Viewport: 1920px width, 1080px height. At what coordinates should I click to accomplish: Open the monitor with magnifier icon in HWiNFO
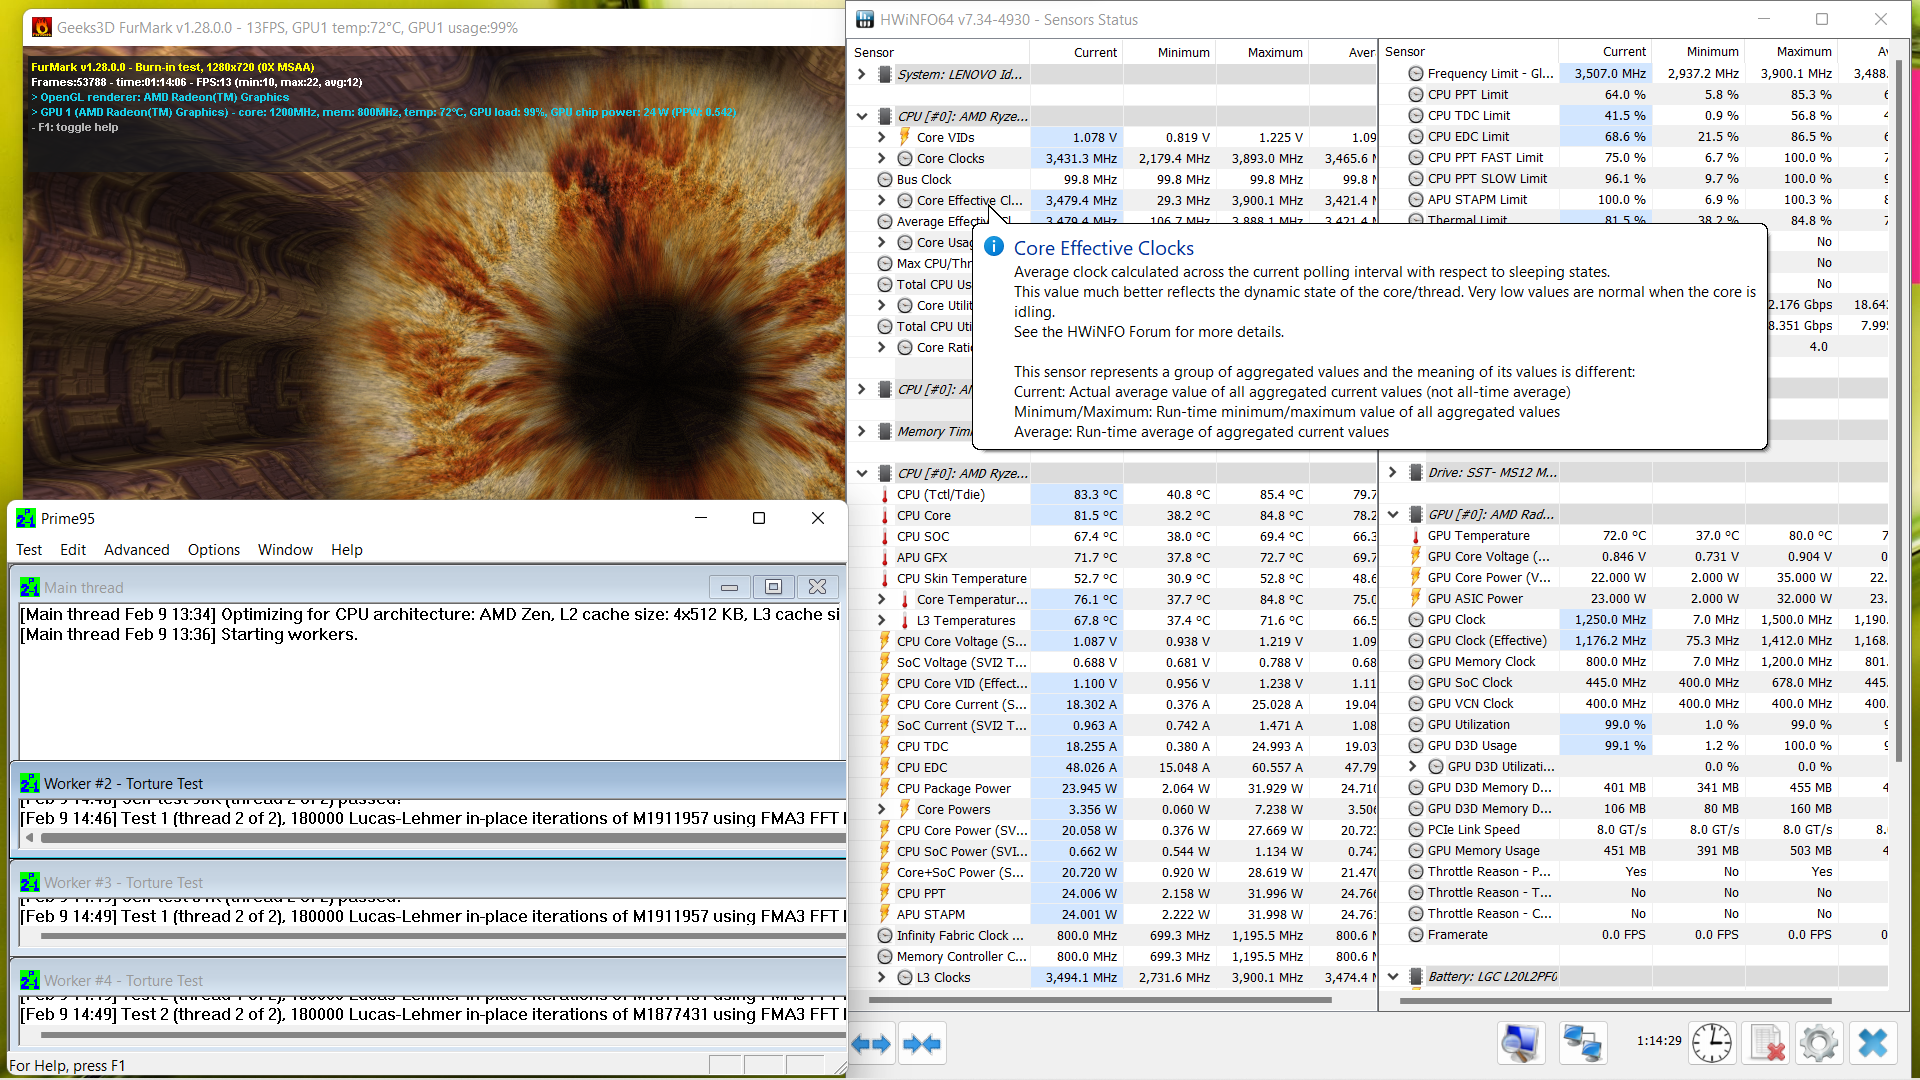pos(1521,1043)
